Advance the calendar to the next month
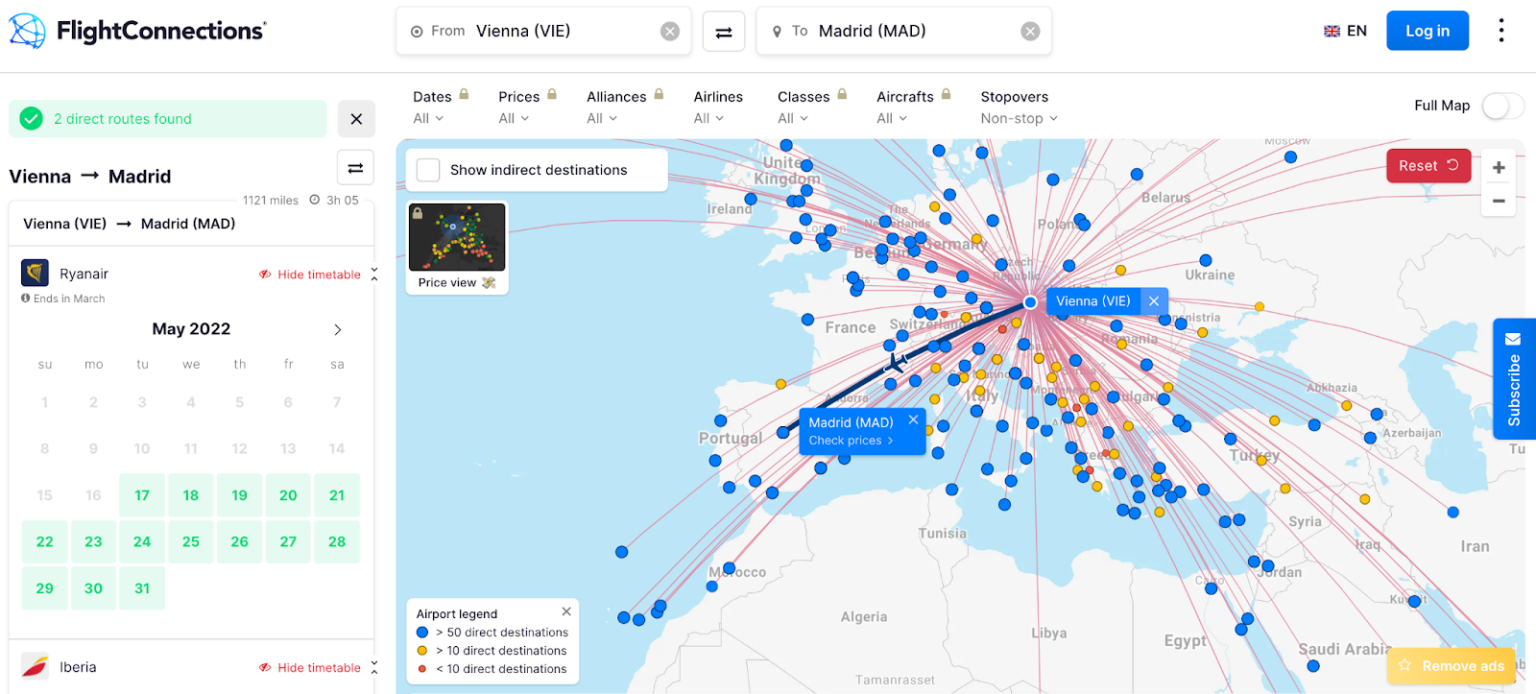Screen dimensions: 1536x694 (x=337, y=329)
